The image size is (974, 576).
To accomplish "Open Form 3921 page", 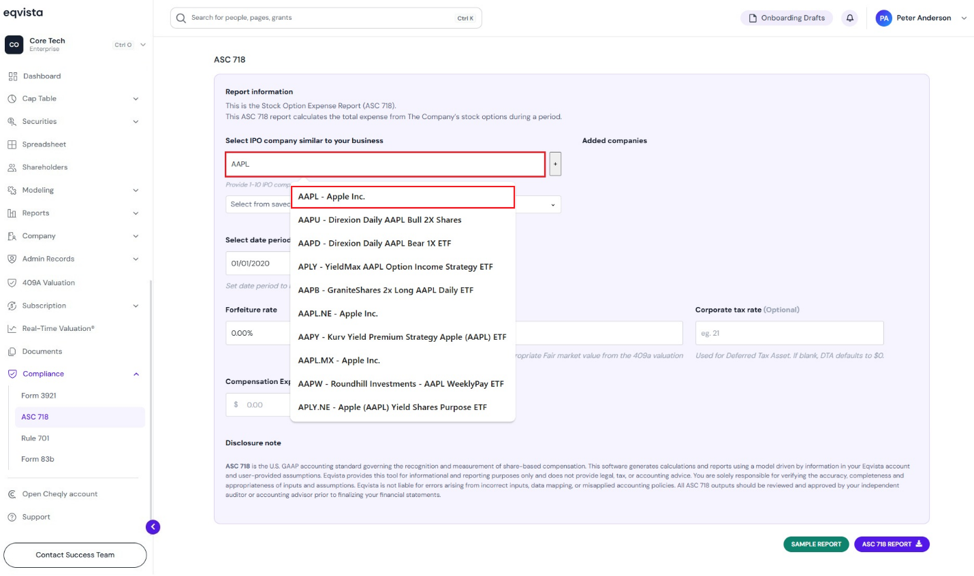I will 39,396.
